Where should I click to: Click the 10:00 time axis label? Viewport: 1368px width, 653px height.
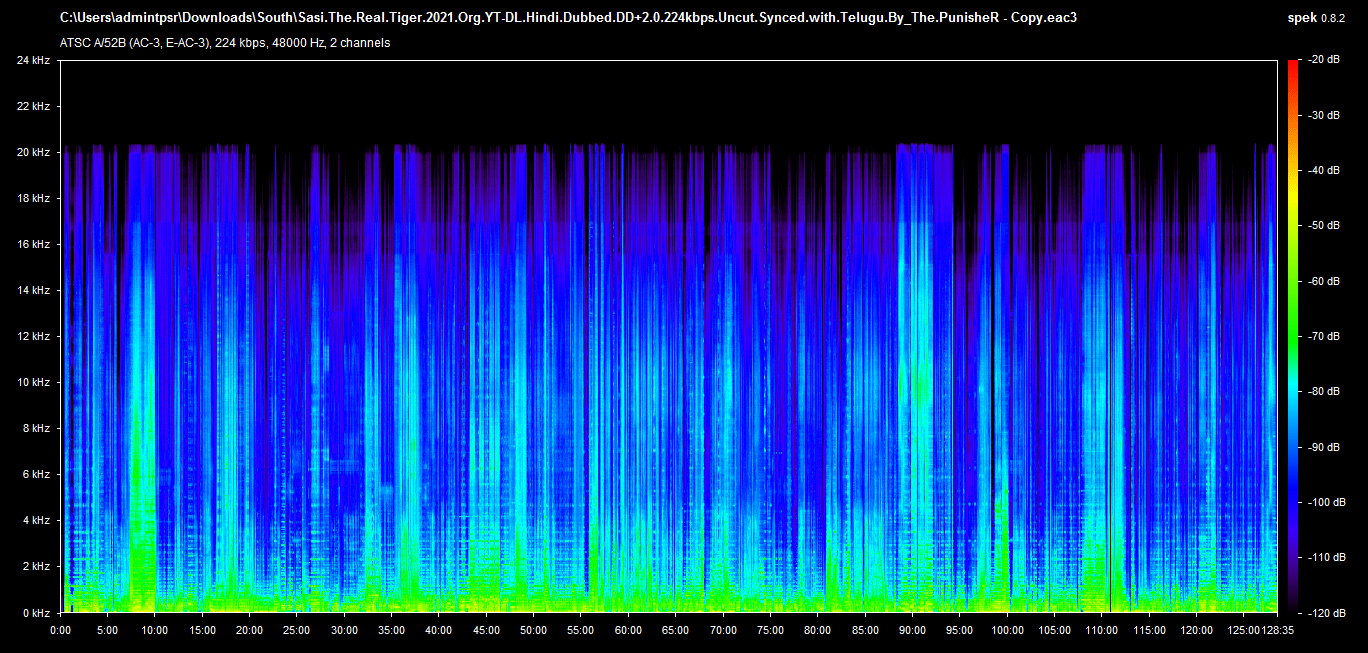click(x=155, y=631)
